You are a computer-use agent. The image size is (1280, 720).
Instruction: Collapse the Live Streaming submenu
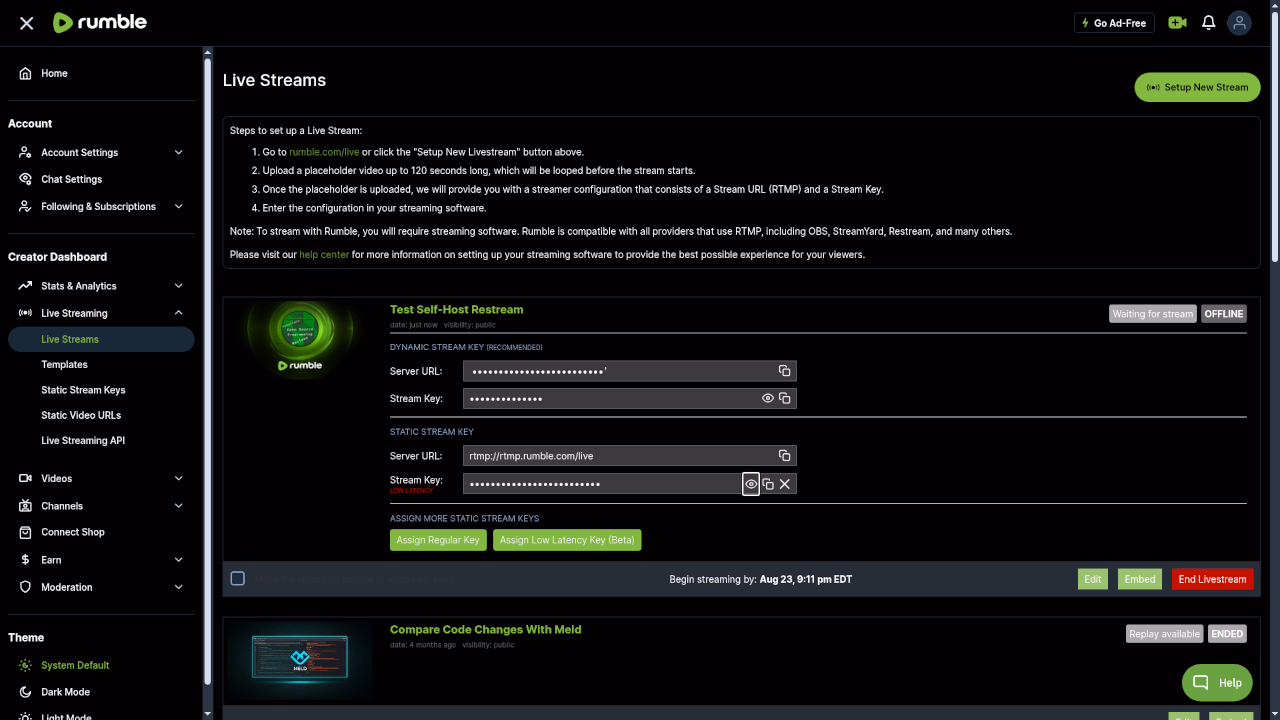(x=179, y=313)
